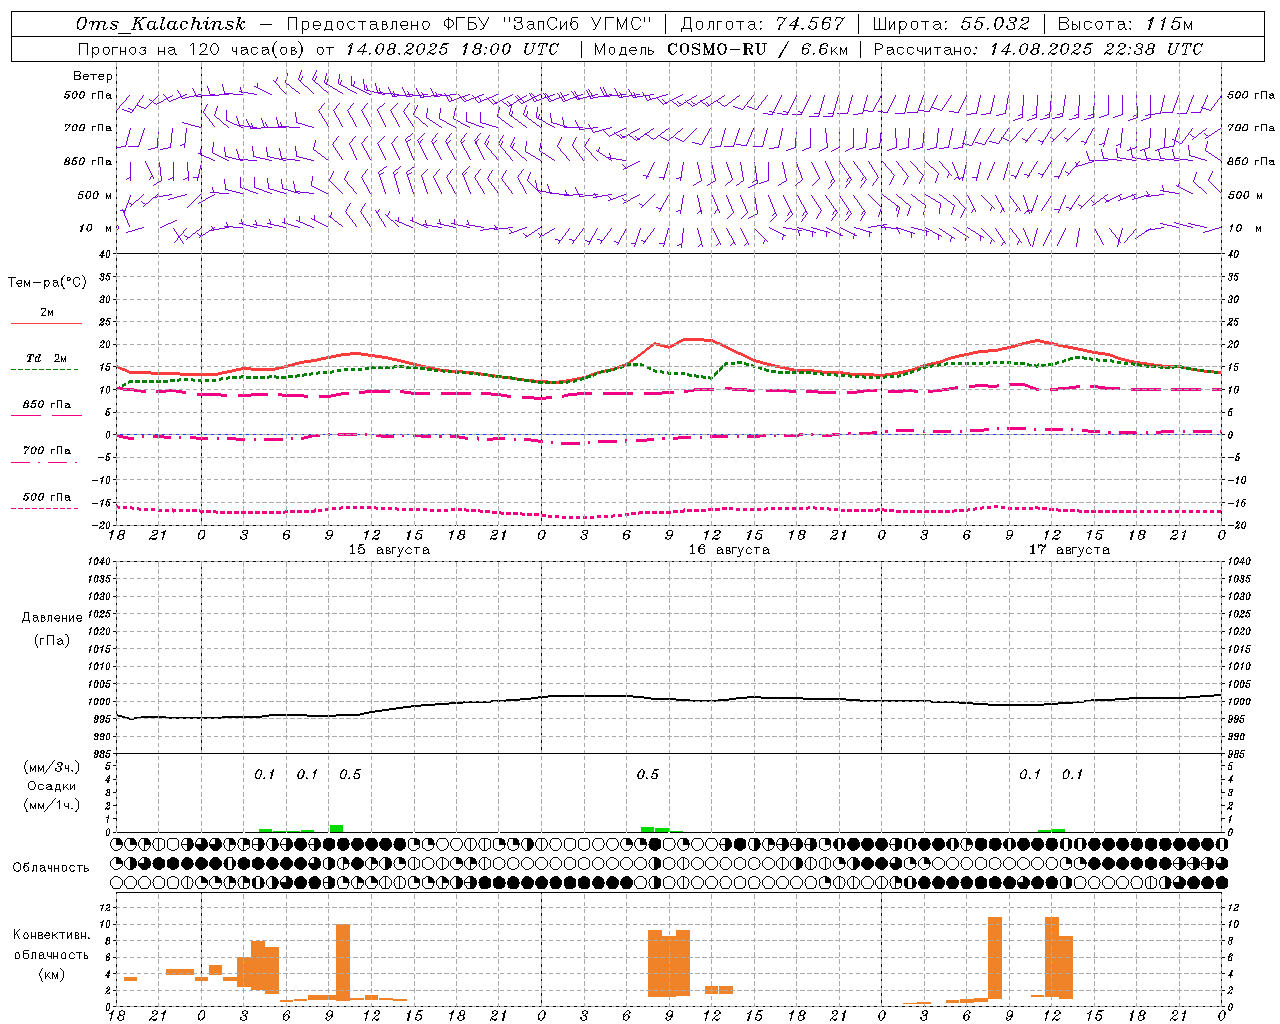Image resolution: width=1280 pixels, height=1024 pixels.
Task: Click the '10 м' wind level label on the left
Action: pos(97,228)
